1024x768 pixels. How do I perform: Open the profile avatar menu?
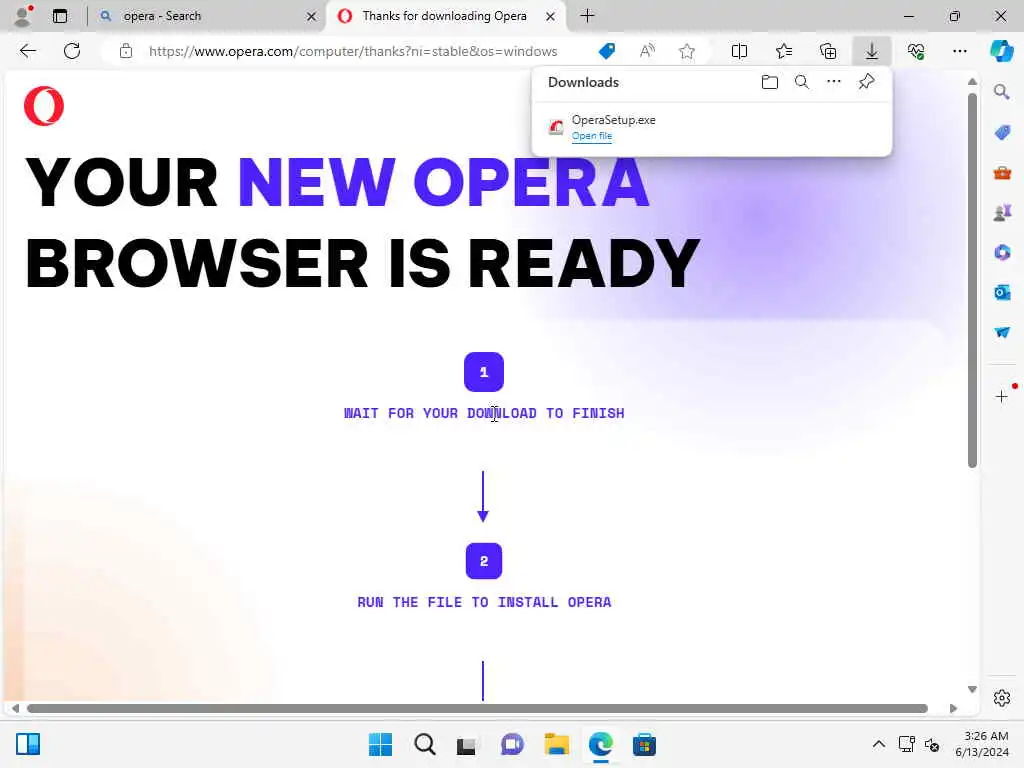pos(22,16)
